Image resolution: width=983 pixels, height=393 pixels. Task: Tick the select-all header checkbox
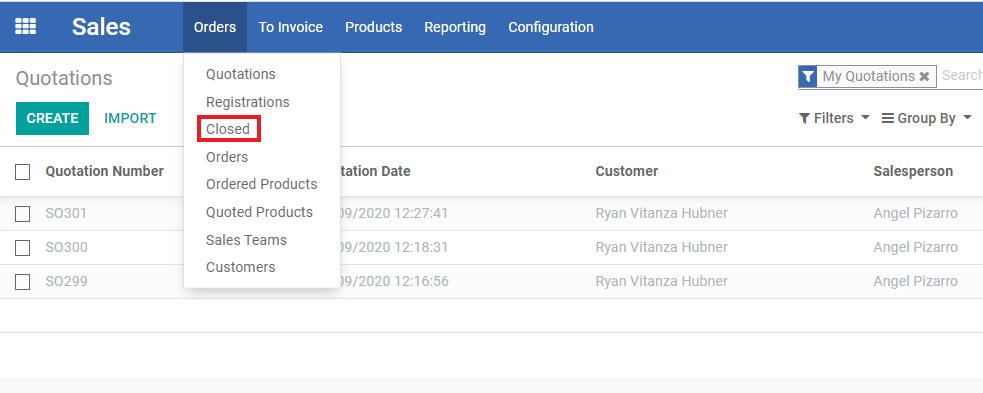[23, 172]
